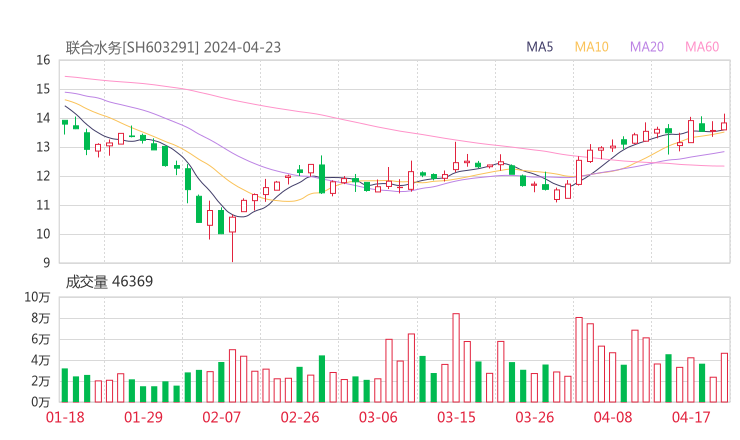Click the first green volume bar at 01-18
740x440 pixels.
coord(65,386)
